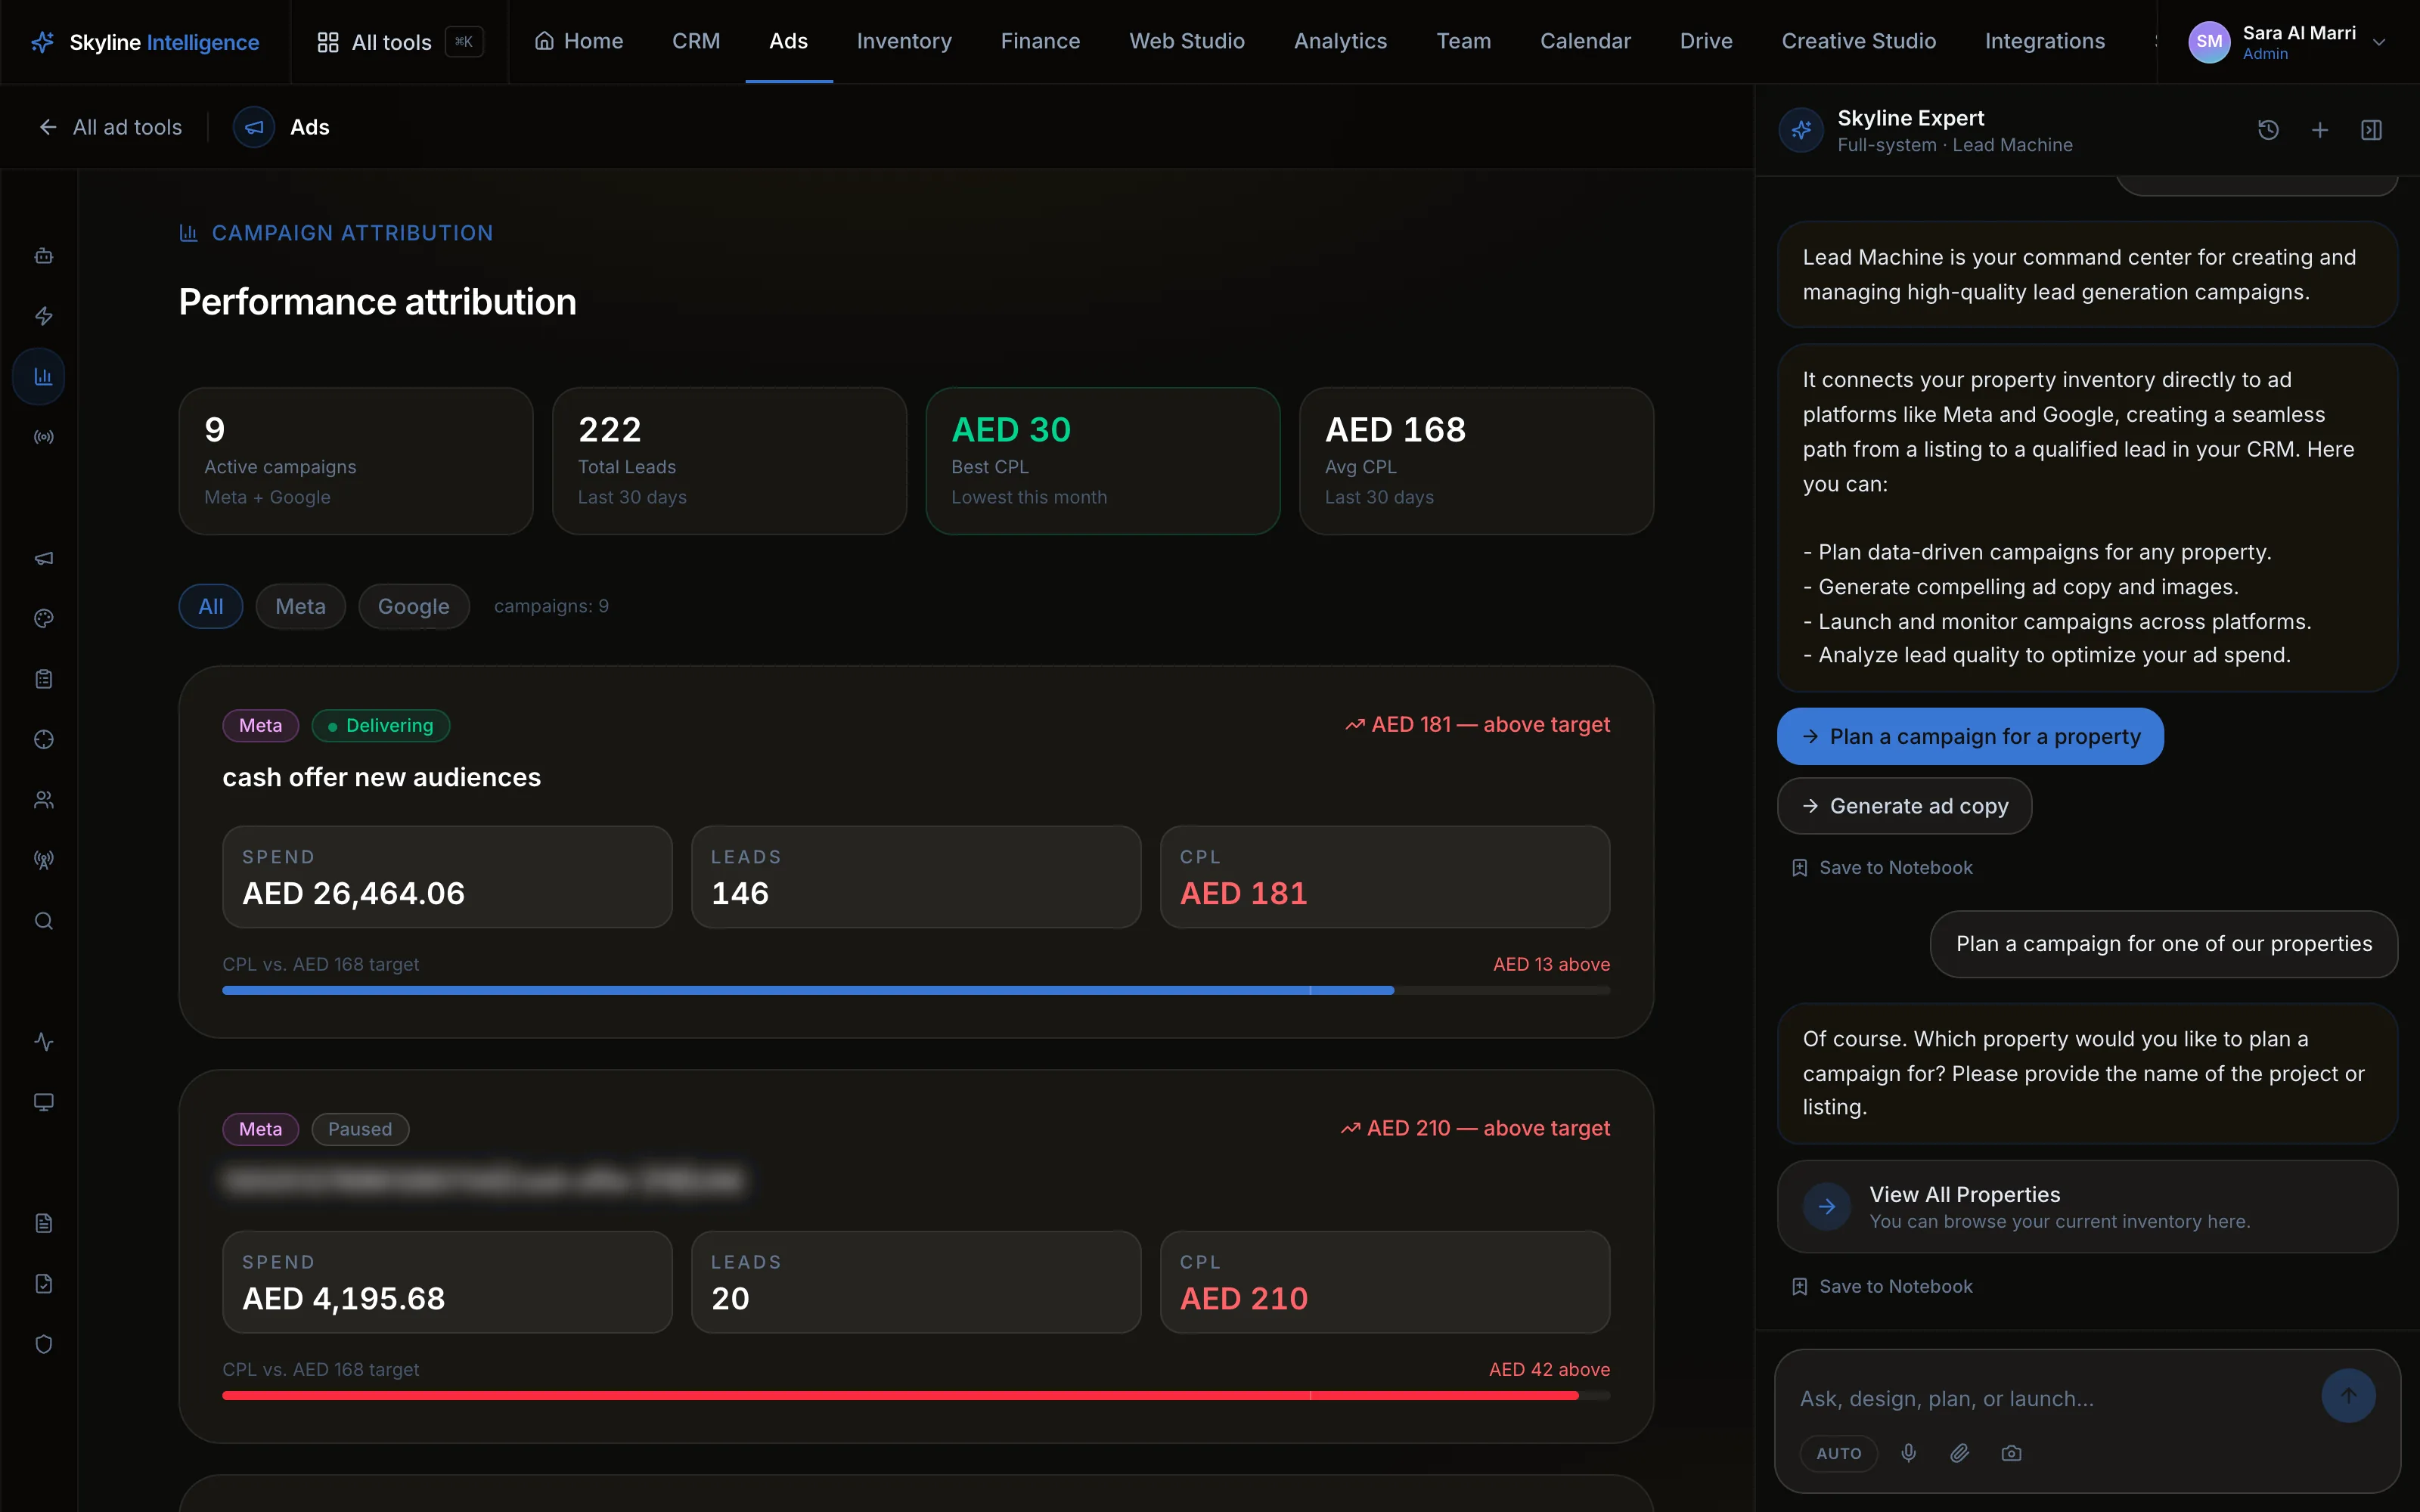Open the Creative Studio tab

1858,41
